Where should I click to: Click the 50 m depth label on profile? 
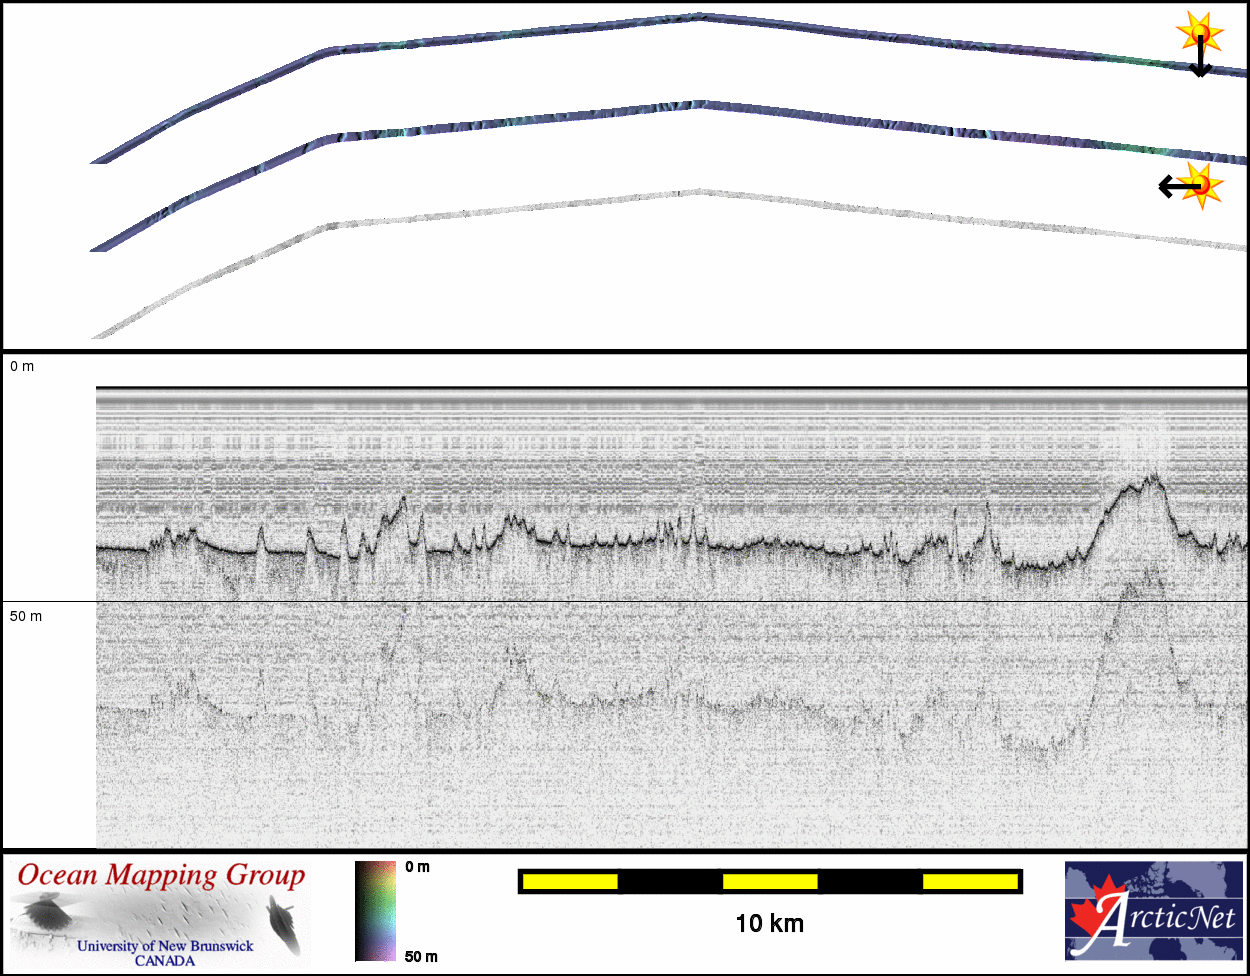26,616
